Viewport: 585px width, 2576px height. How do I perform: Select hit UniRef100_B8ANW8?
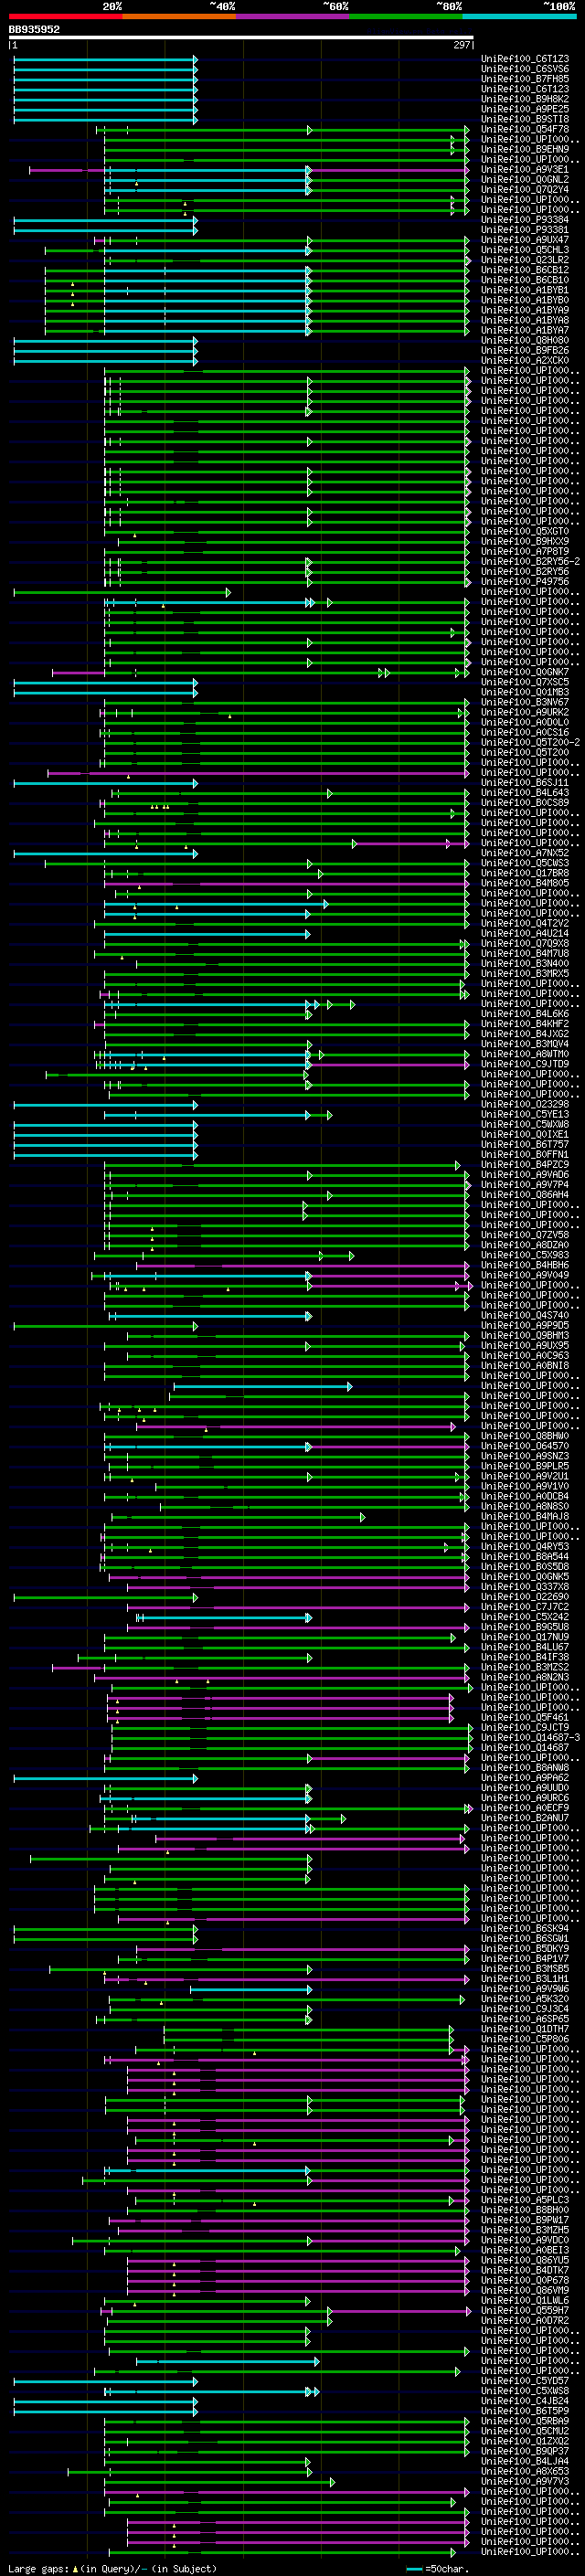click(x=525, y=1767)
